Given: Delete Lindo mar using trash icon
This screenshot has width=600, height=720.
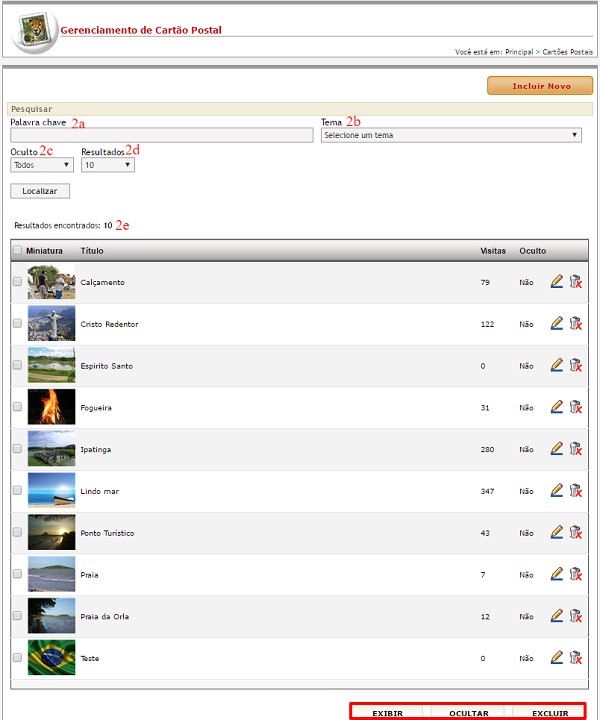Looking at the screenshot, I should (576, 490).
